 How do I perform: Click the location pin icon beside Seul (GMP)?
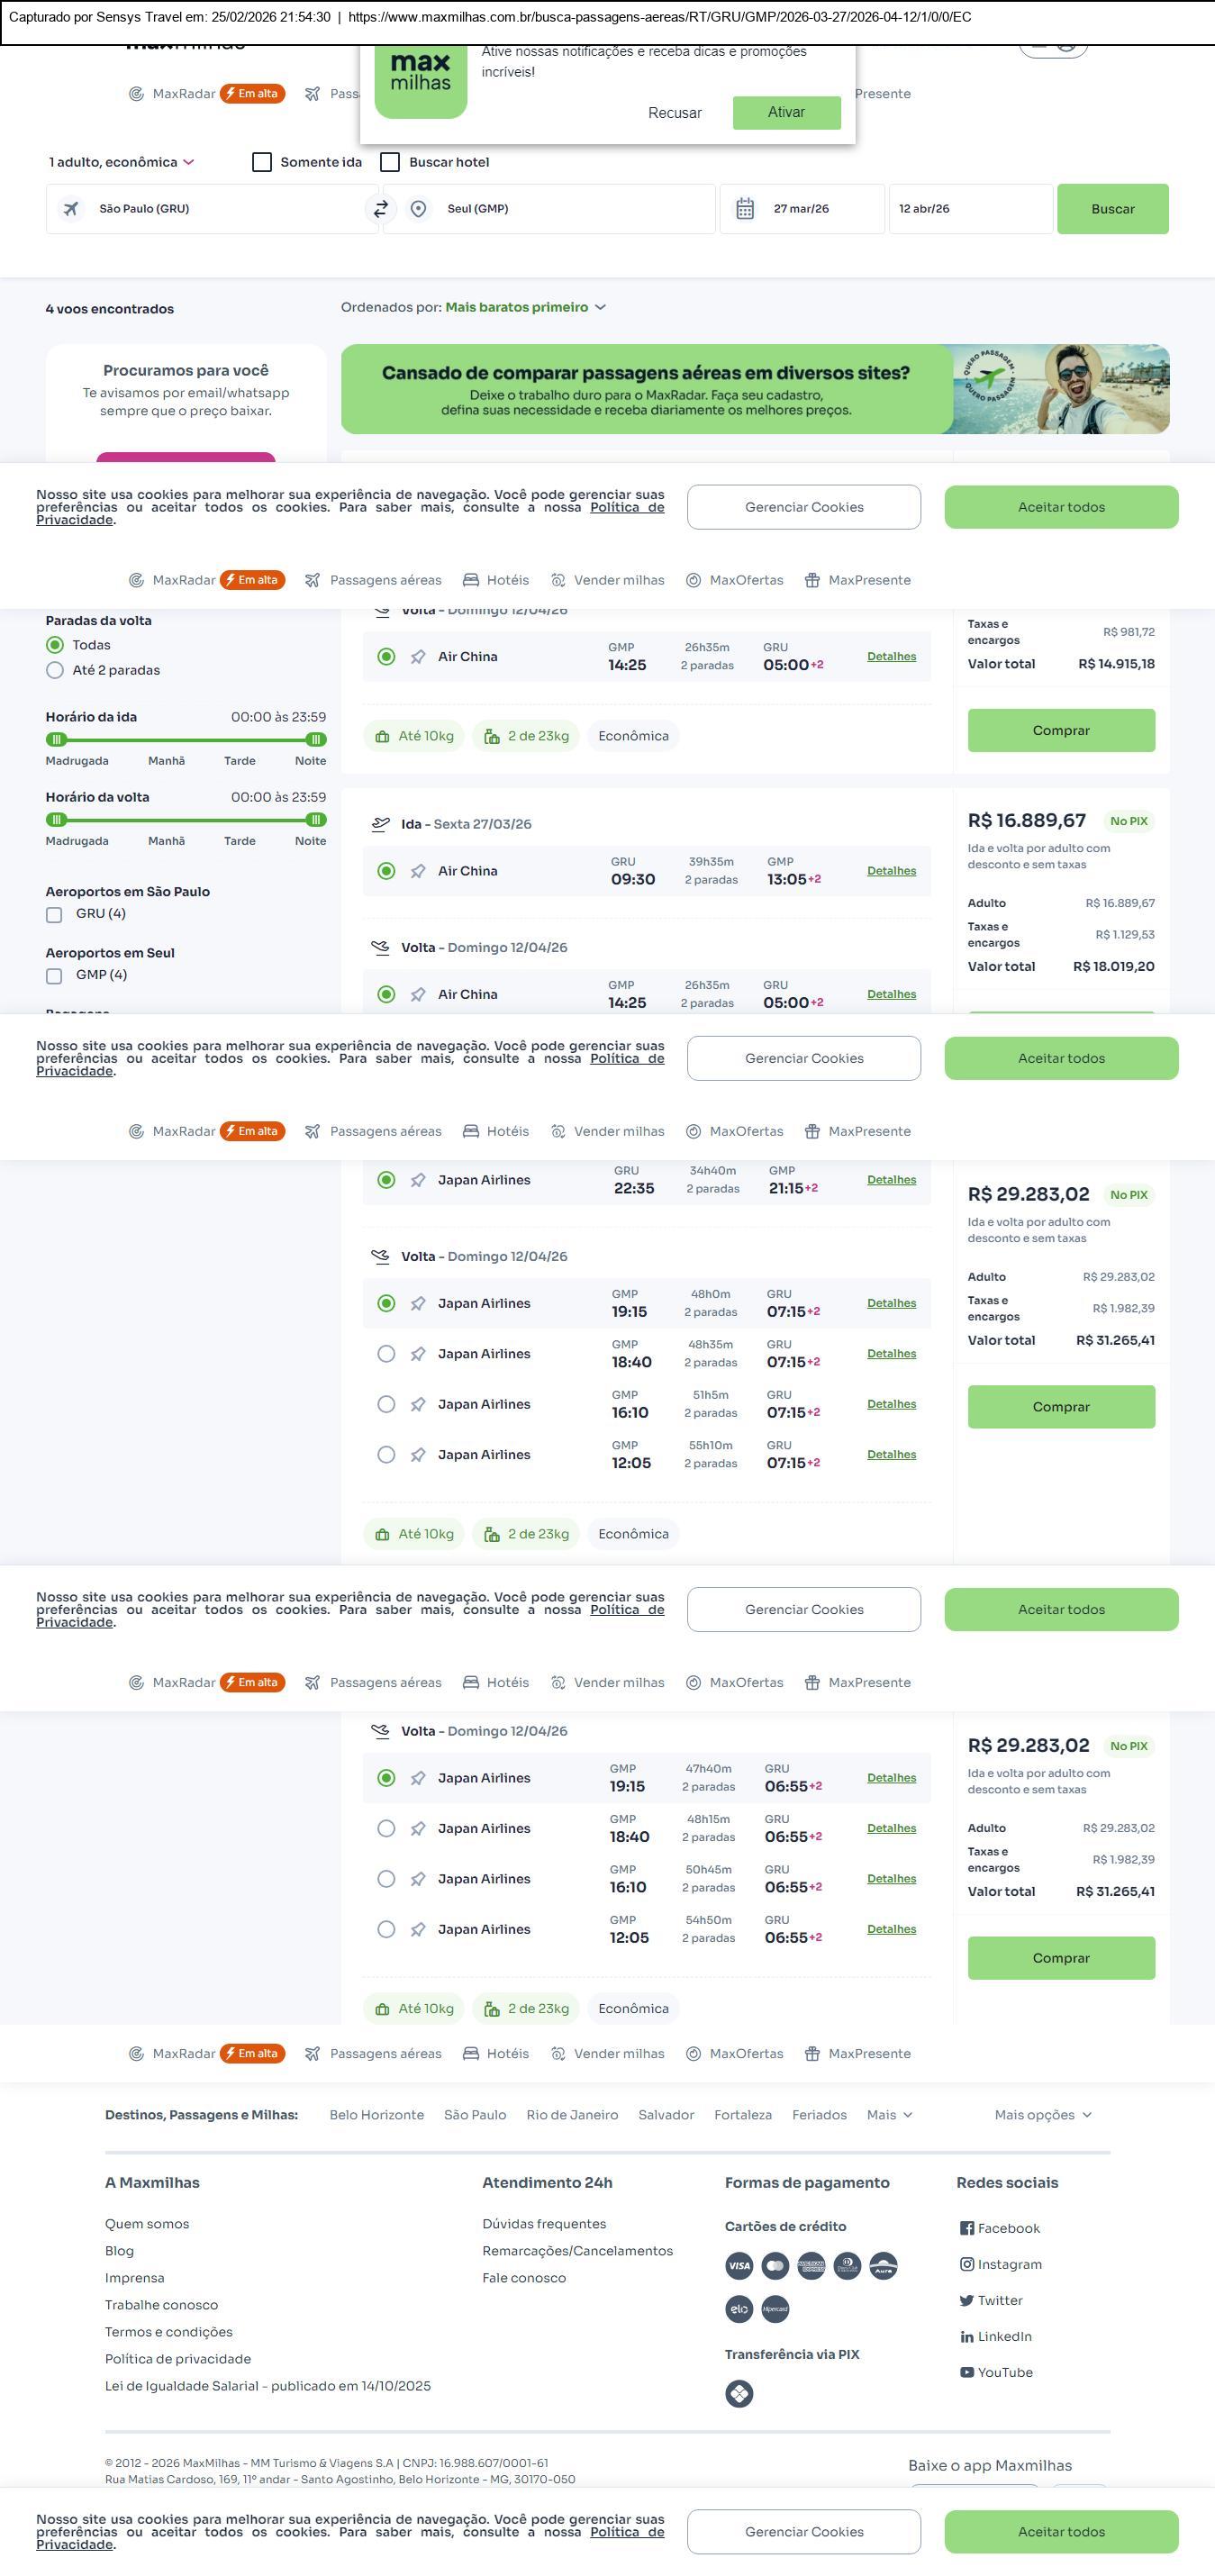tap(419, 209)
